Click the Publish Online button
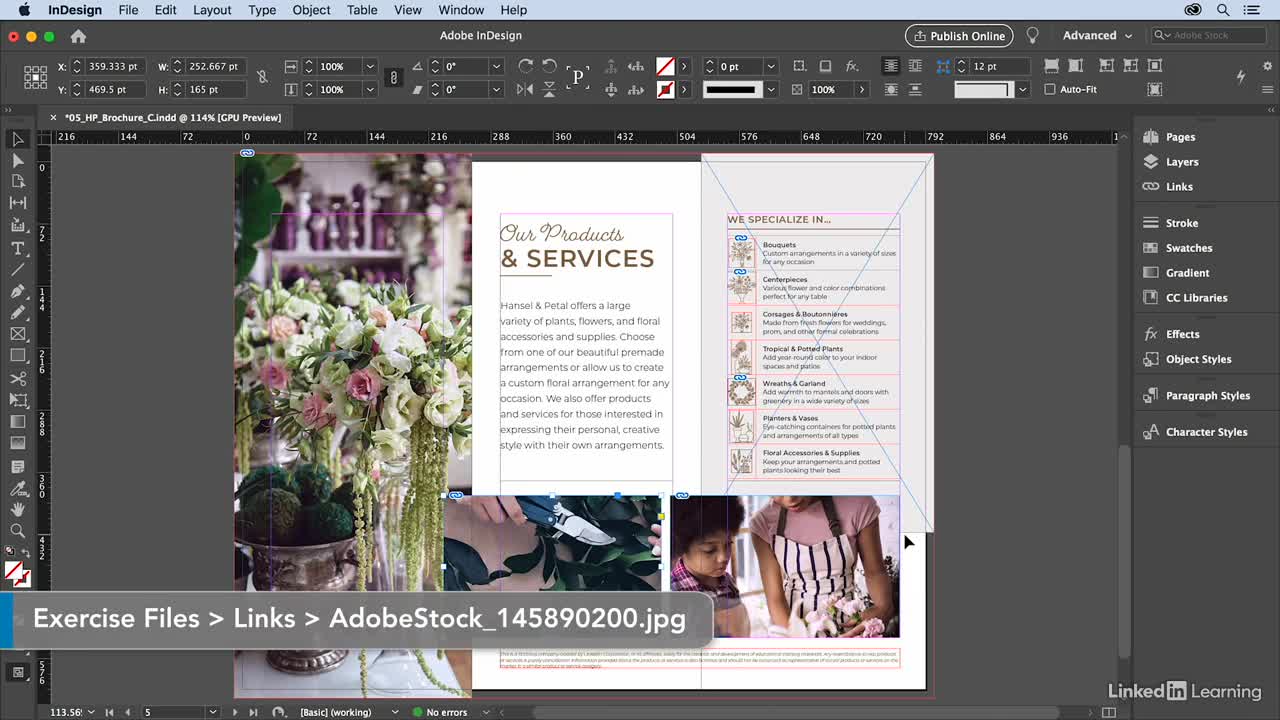The height and width of the screenshot is (720, 1280). pyautogui.click(x=959, y=35)
